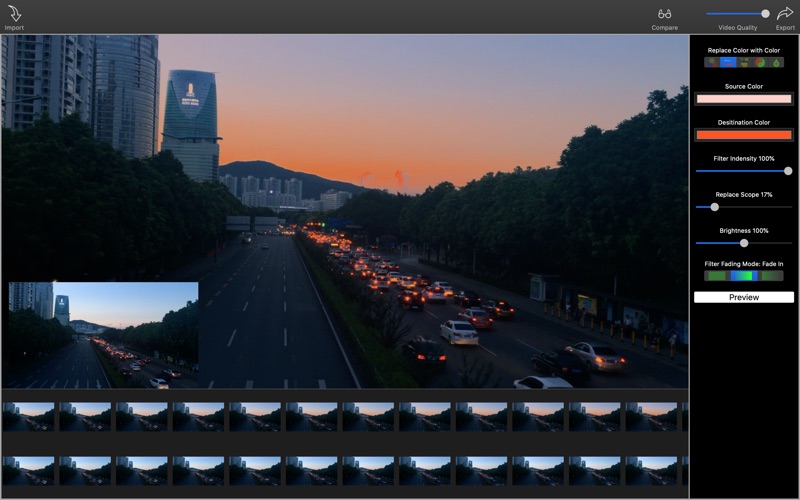800x500 pixels.
Task: Select first frame in the lower filmstrip
Action: point(28,471)
